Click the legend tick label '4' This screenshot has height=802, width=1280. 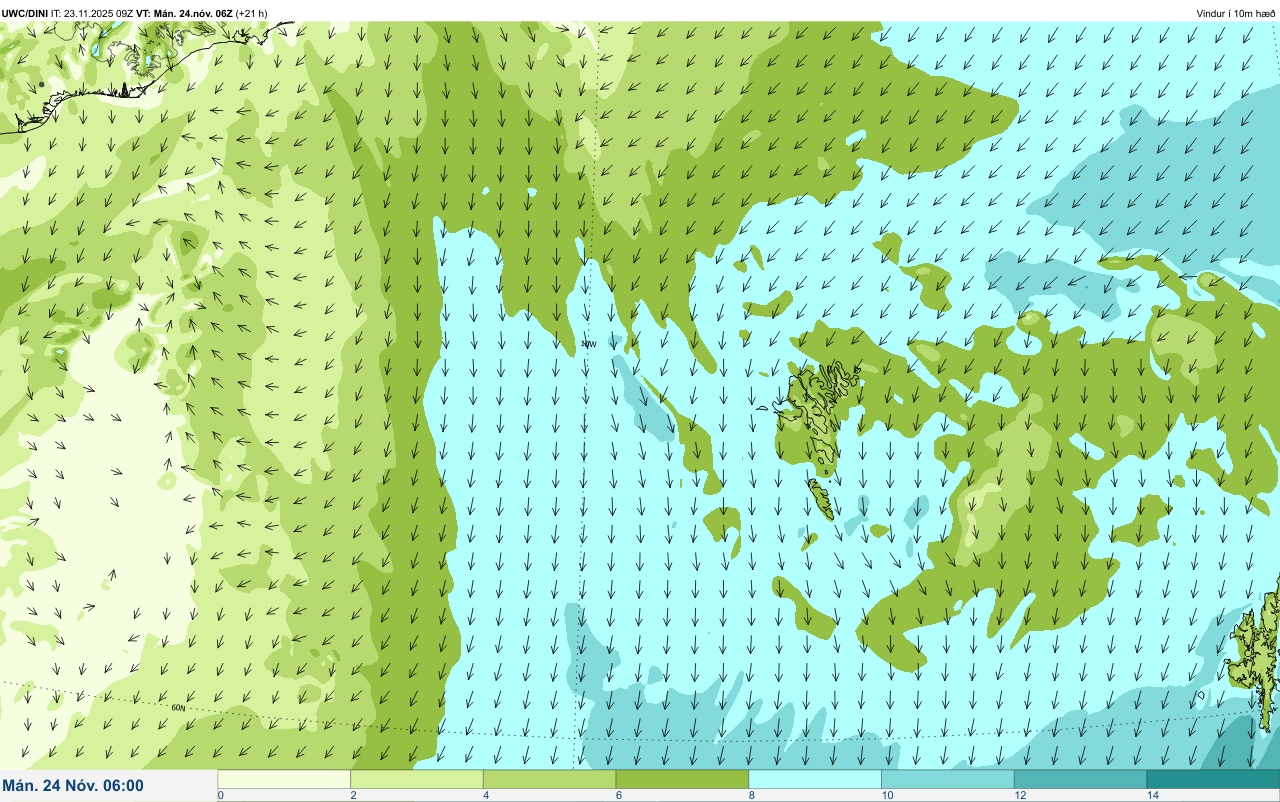[x=486, y=795]
